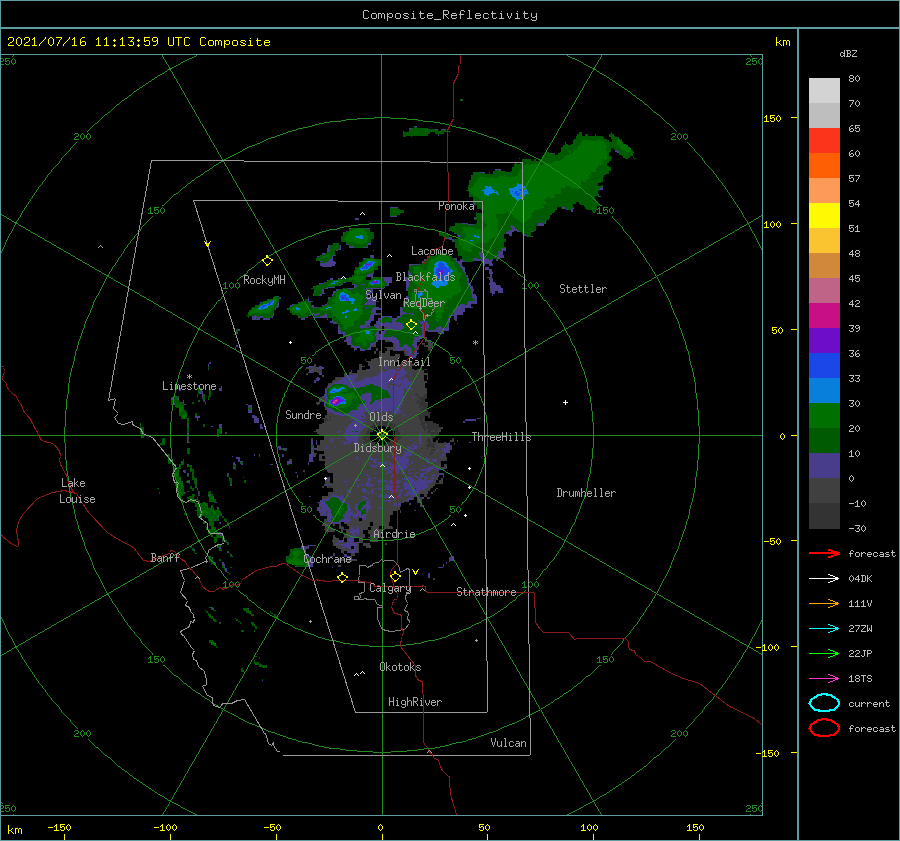Click the dBZ legend heading

tap(848, 53)
